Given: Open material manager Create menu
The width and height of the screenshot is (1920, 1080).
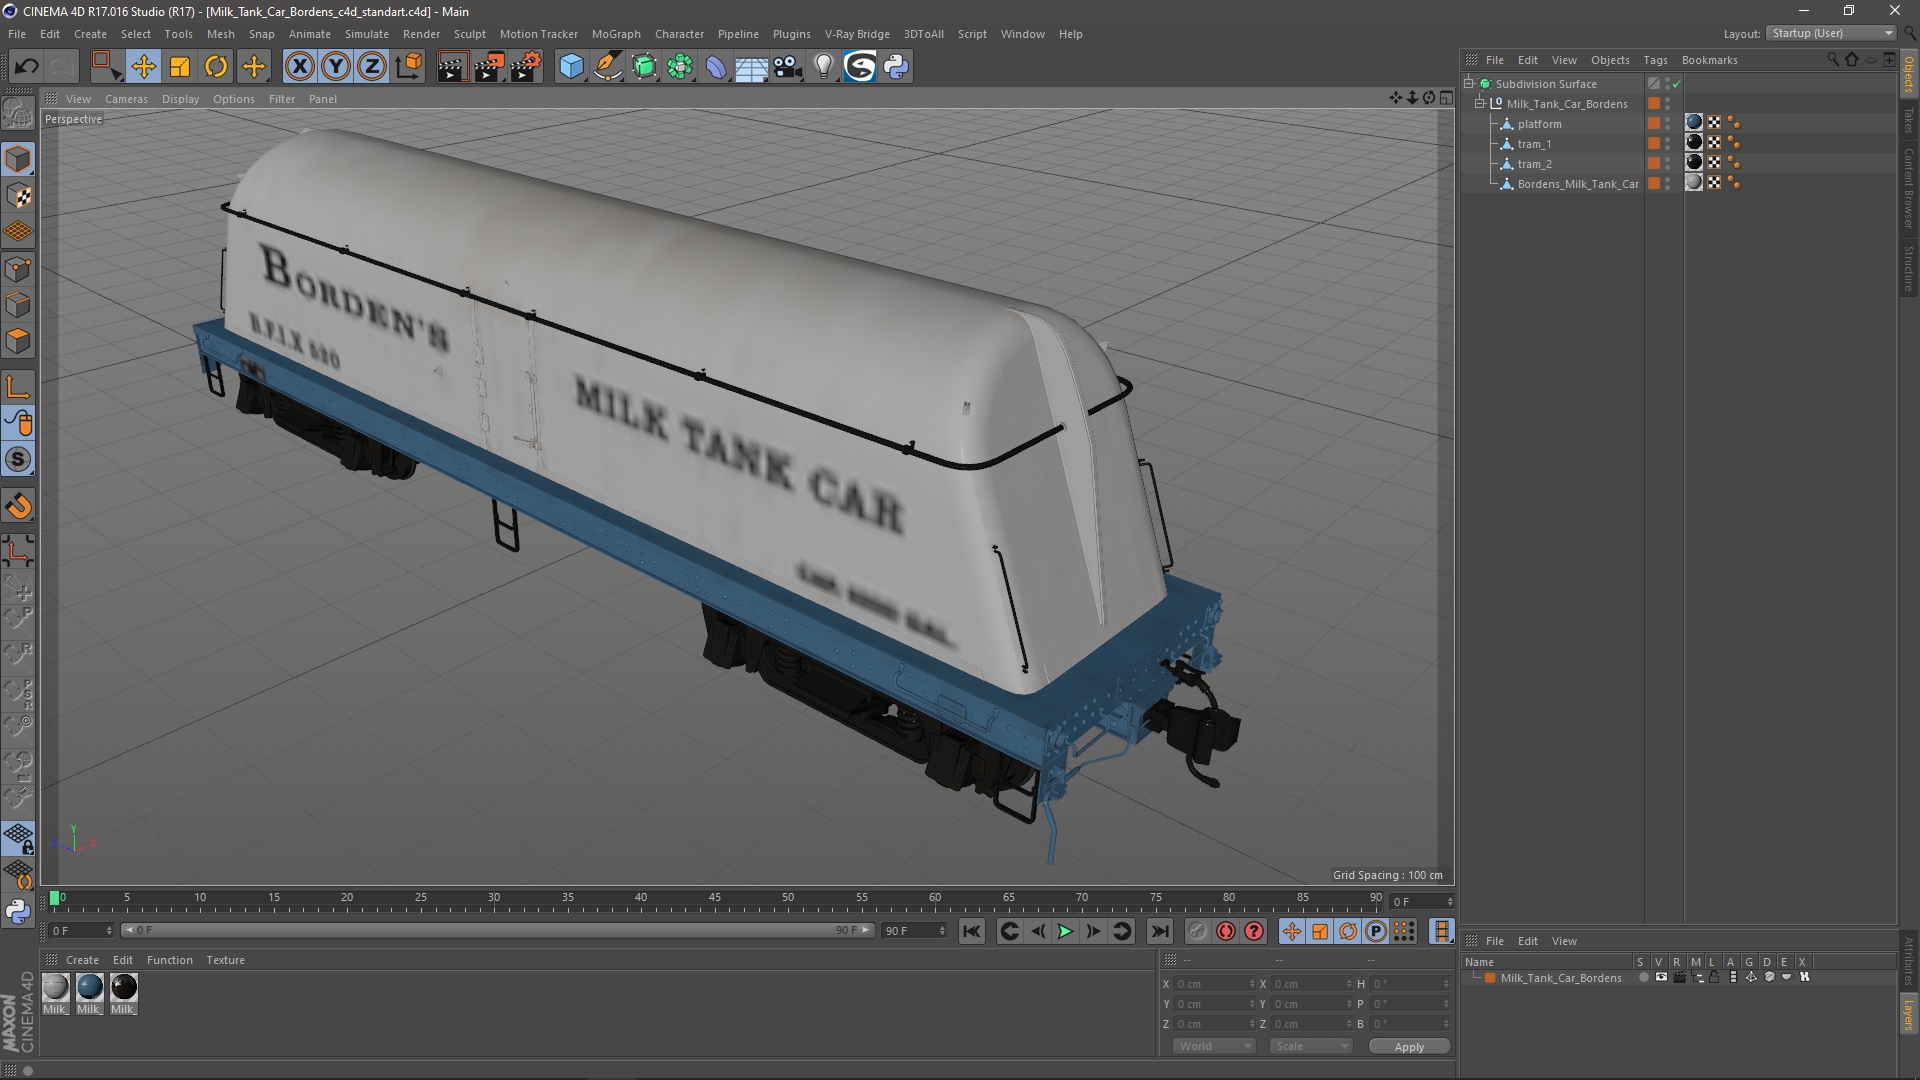Looking at the screenshot, I should pos(82,960).
